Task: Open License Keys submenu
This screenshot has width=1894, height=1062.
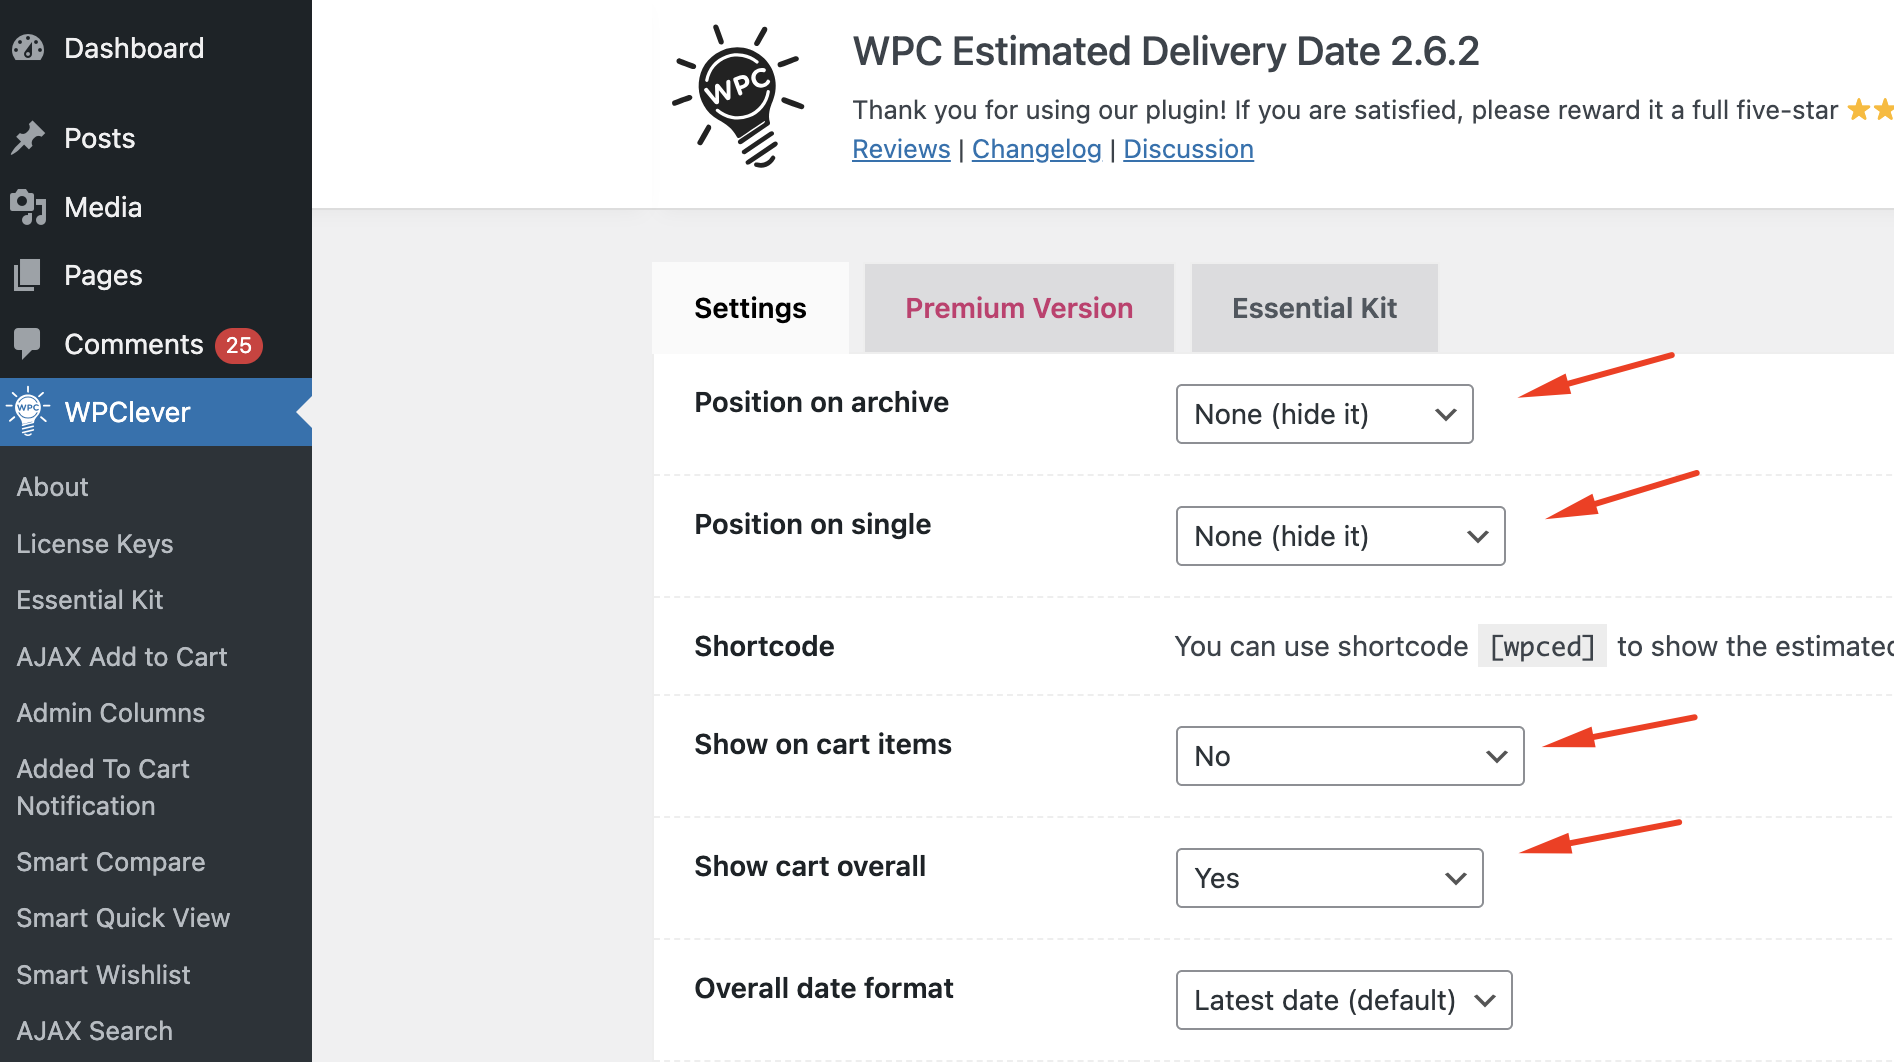Action: tap(95, 544)
